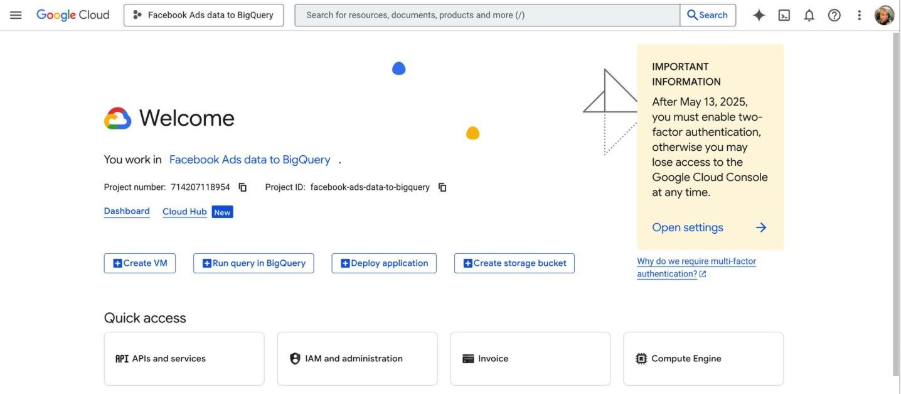Click the Search button
Screen dimensions: 901x394
coord(707,16)
